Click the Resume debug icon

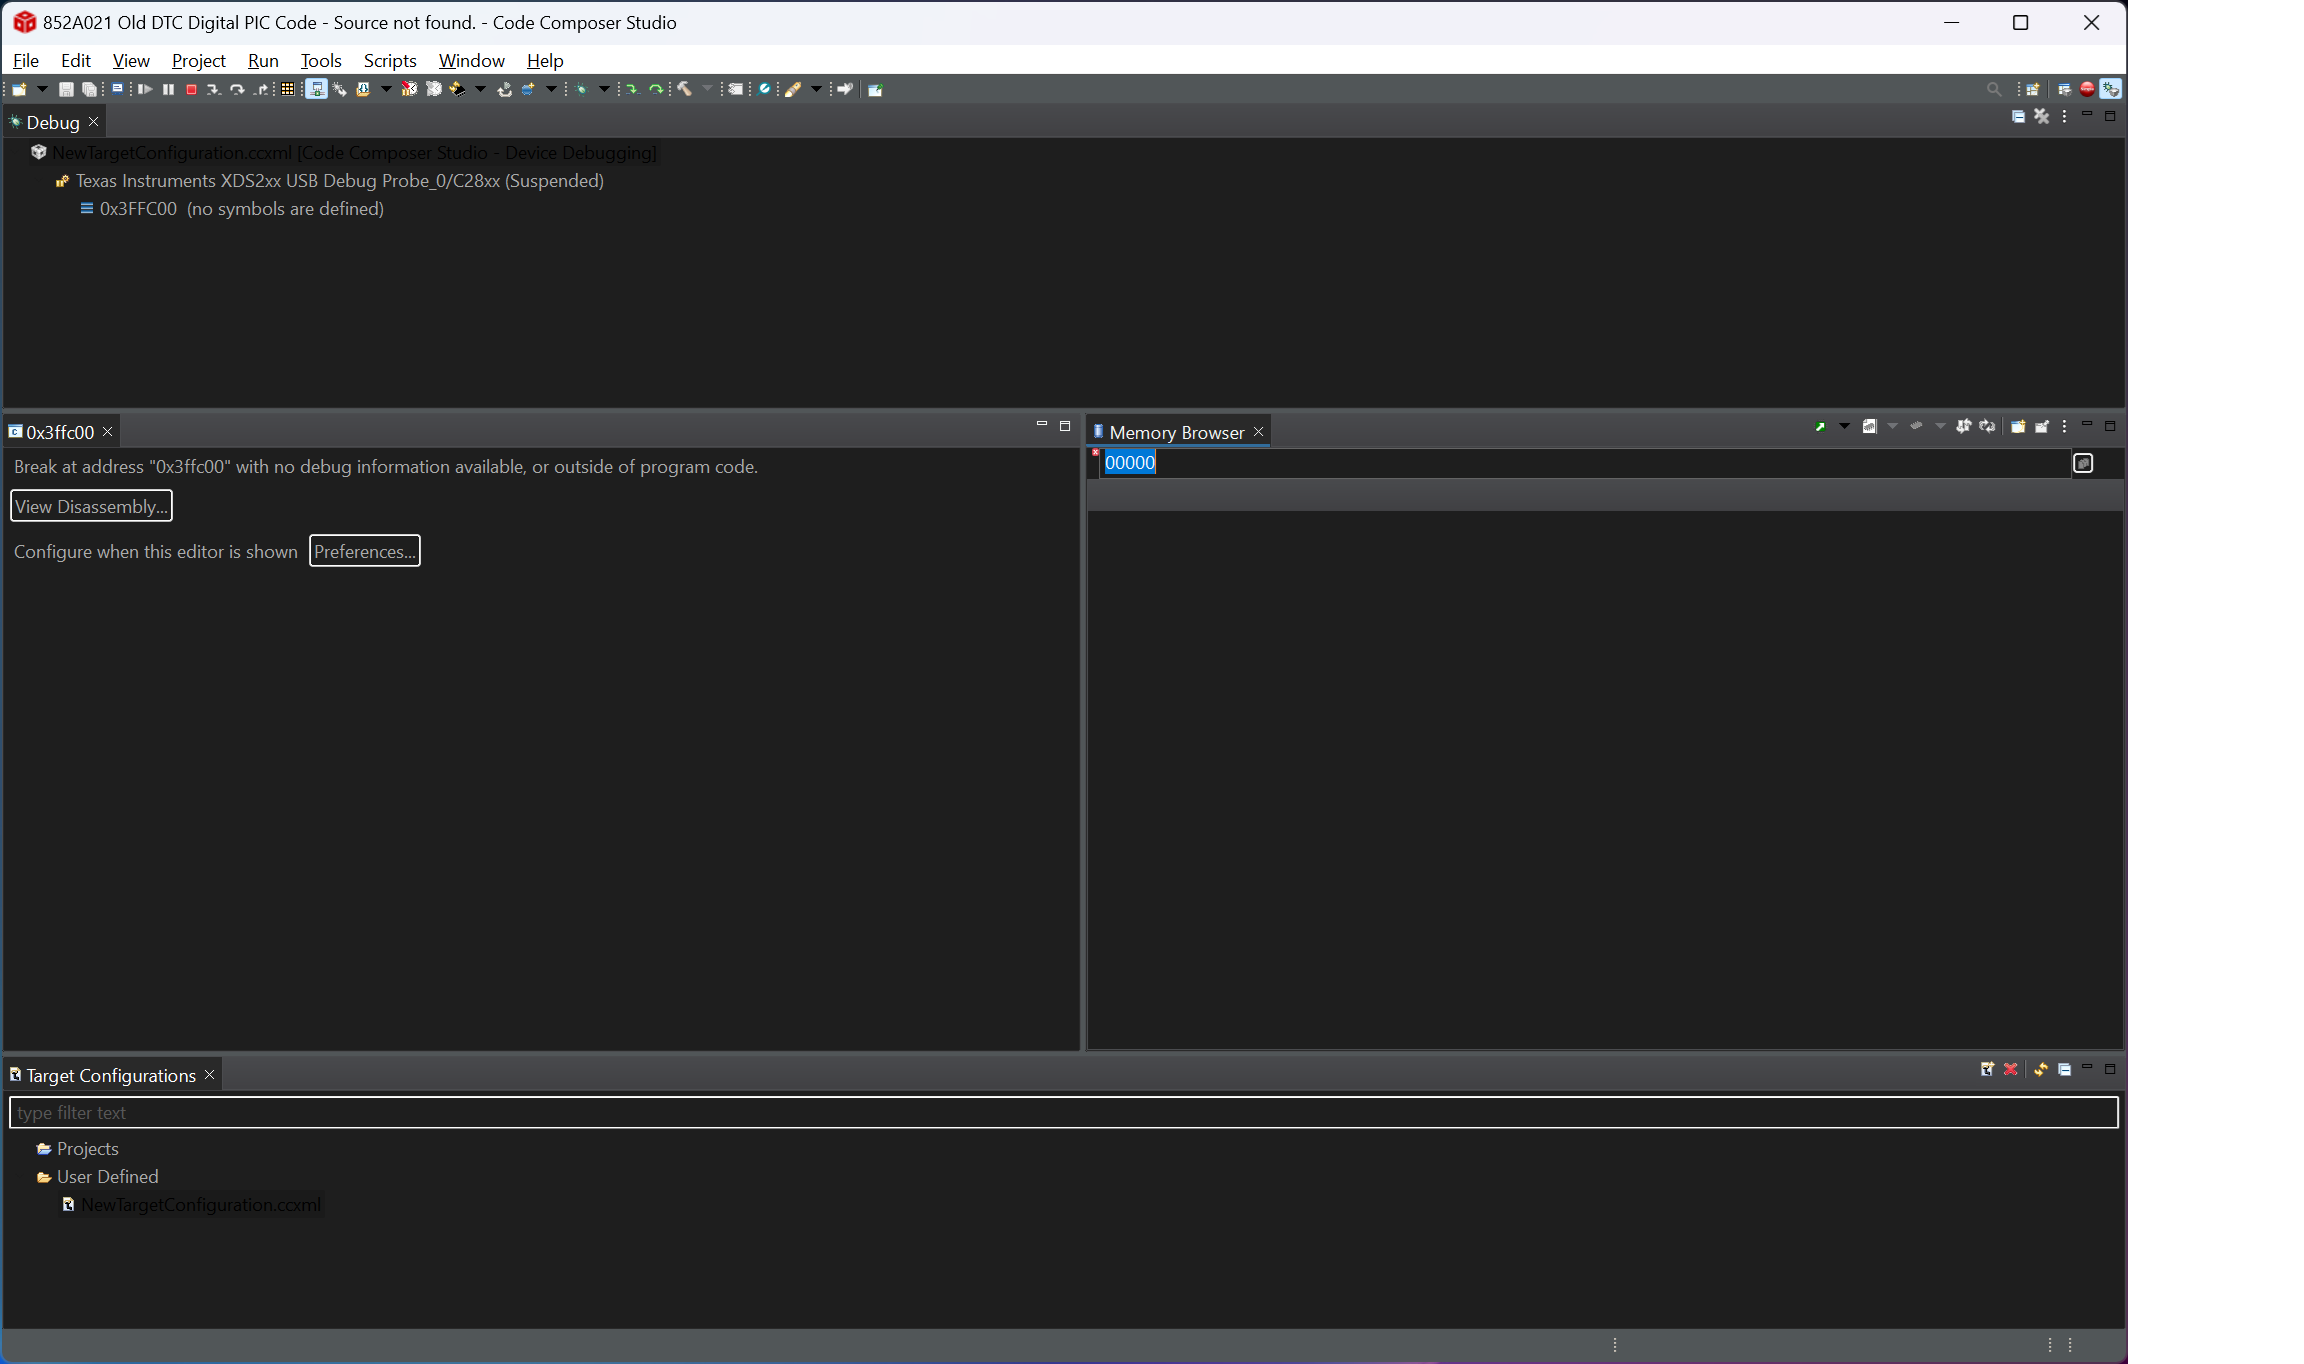click(x=145, y=90)
